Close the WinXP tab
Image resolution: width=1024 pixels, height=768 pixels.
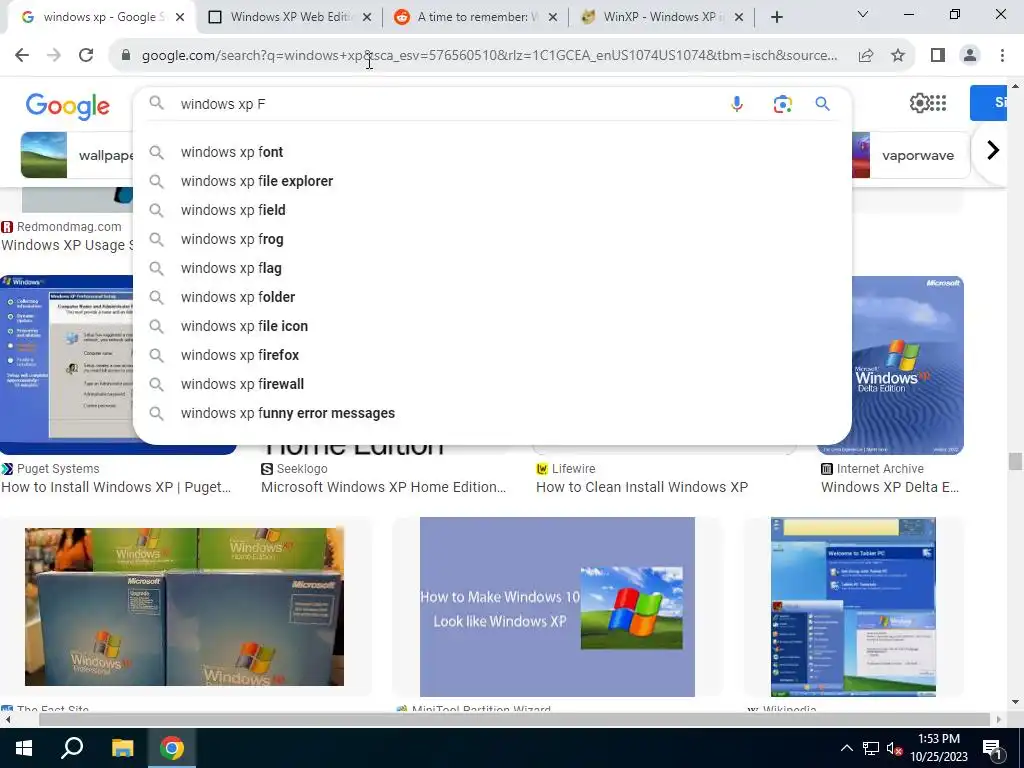click(739, 18)
